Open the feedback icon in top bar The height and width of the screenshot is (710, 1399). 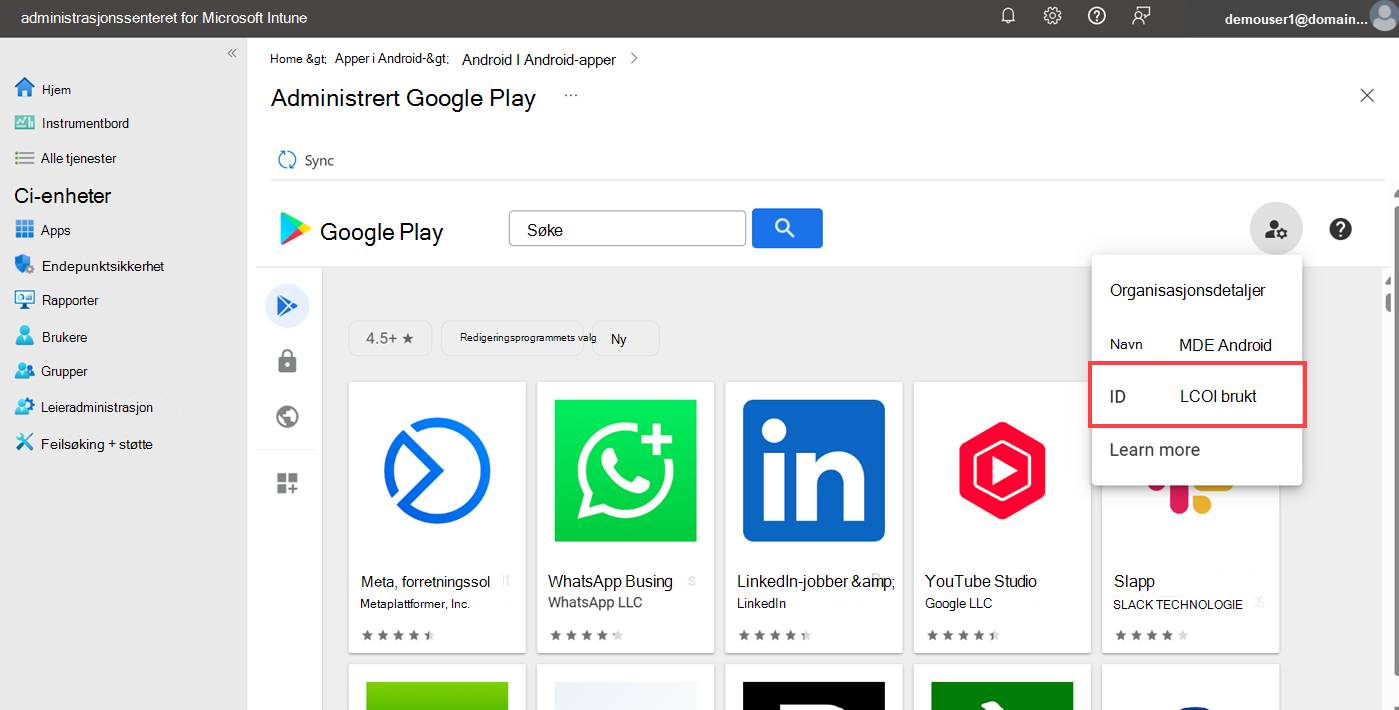pyautogui.click(x=1141, y=16)
